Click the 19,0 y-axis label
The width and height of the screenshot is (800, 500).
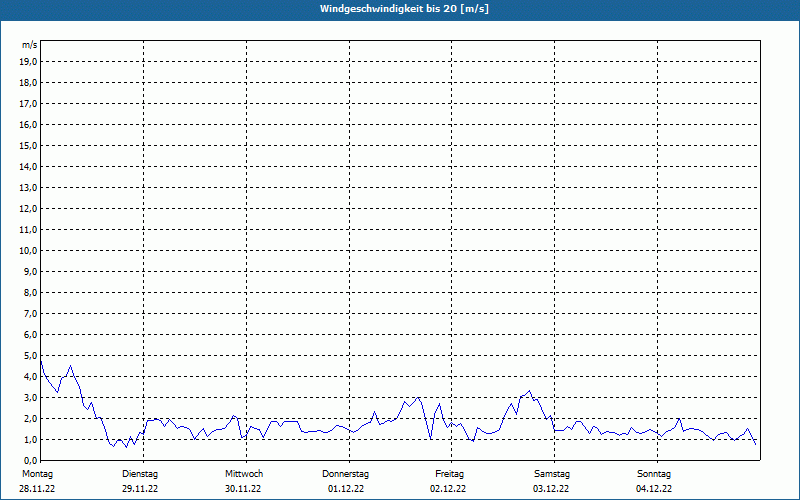(28, 62)
